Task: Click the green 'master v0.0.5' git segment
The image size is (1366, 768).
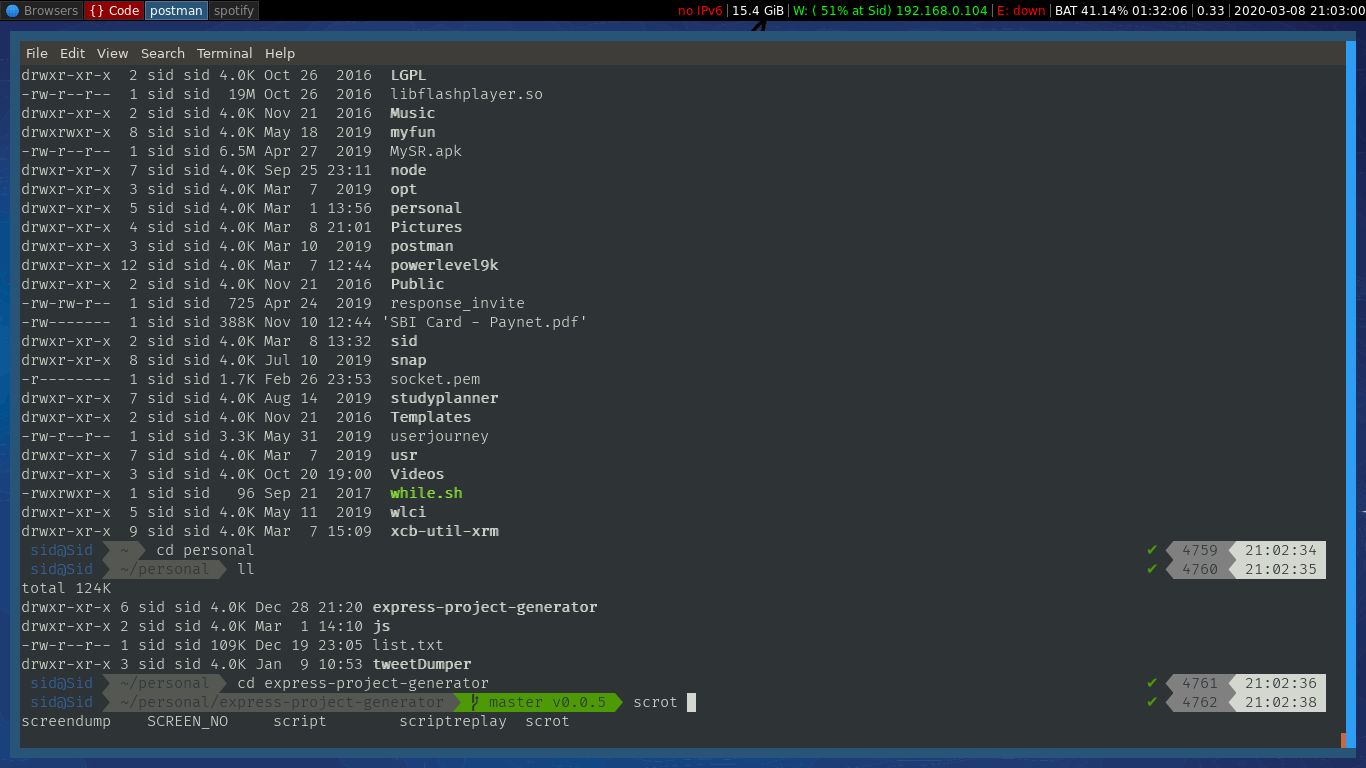Action: (x=537, y=702)
